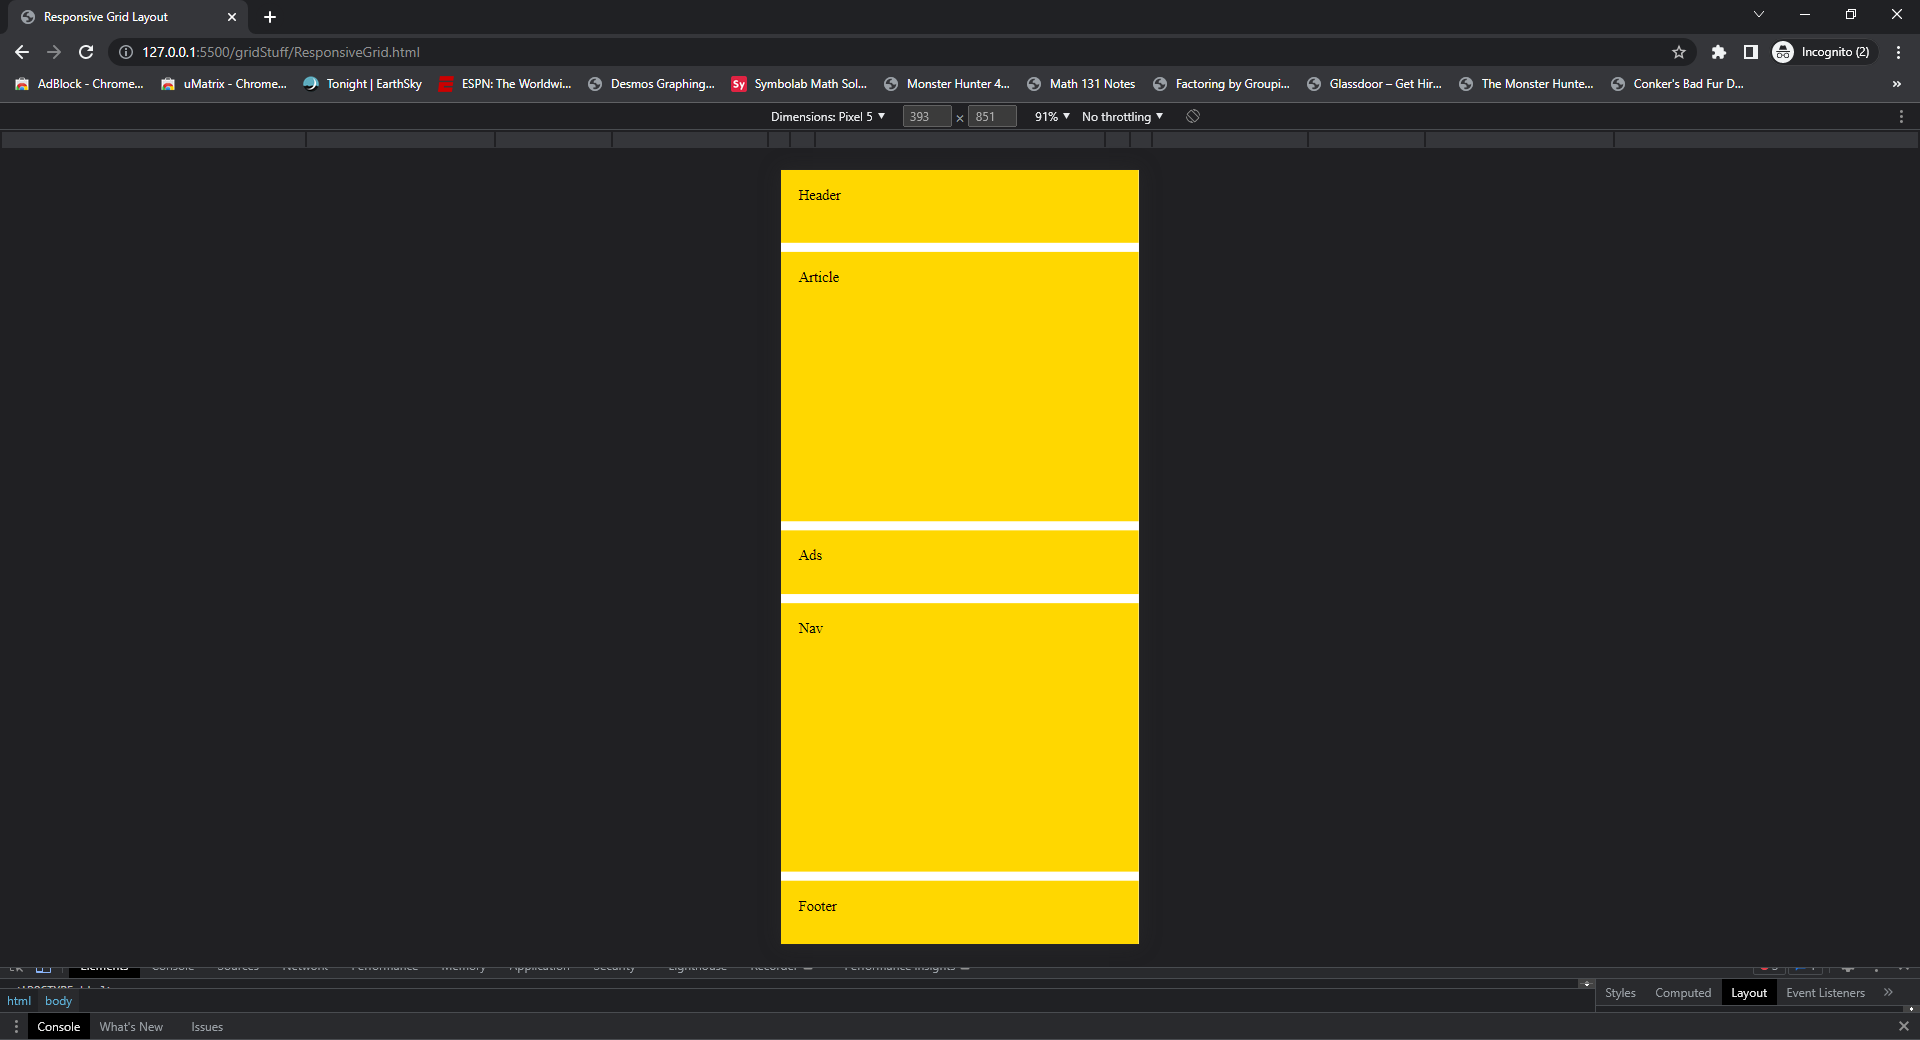Switch to the Styles pane tab
1920x1040 pixels.
[1620, 993]
